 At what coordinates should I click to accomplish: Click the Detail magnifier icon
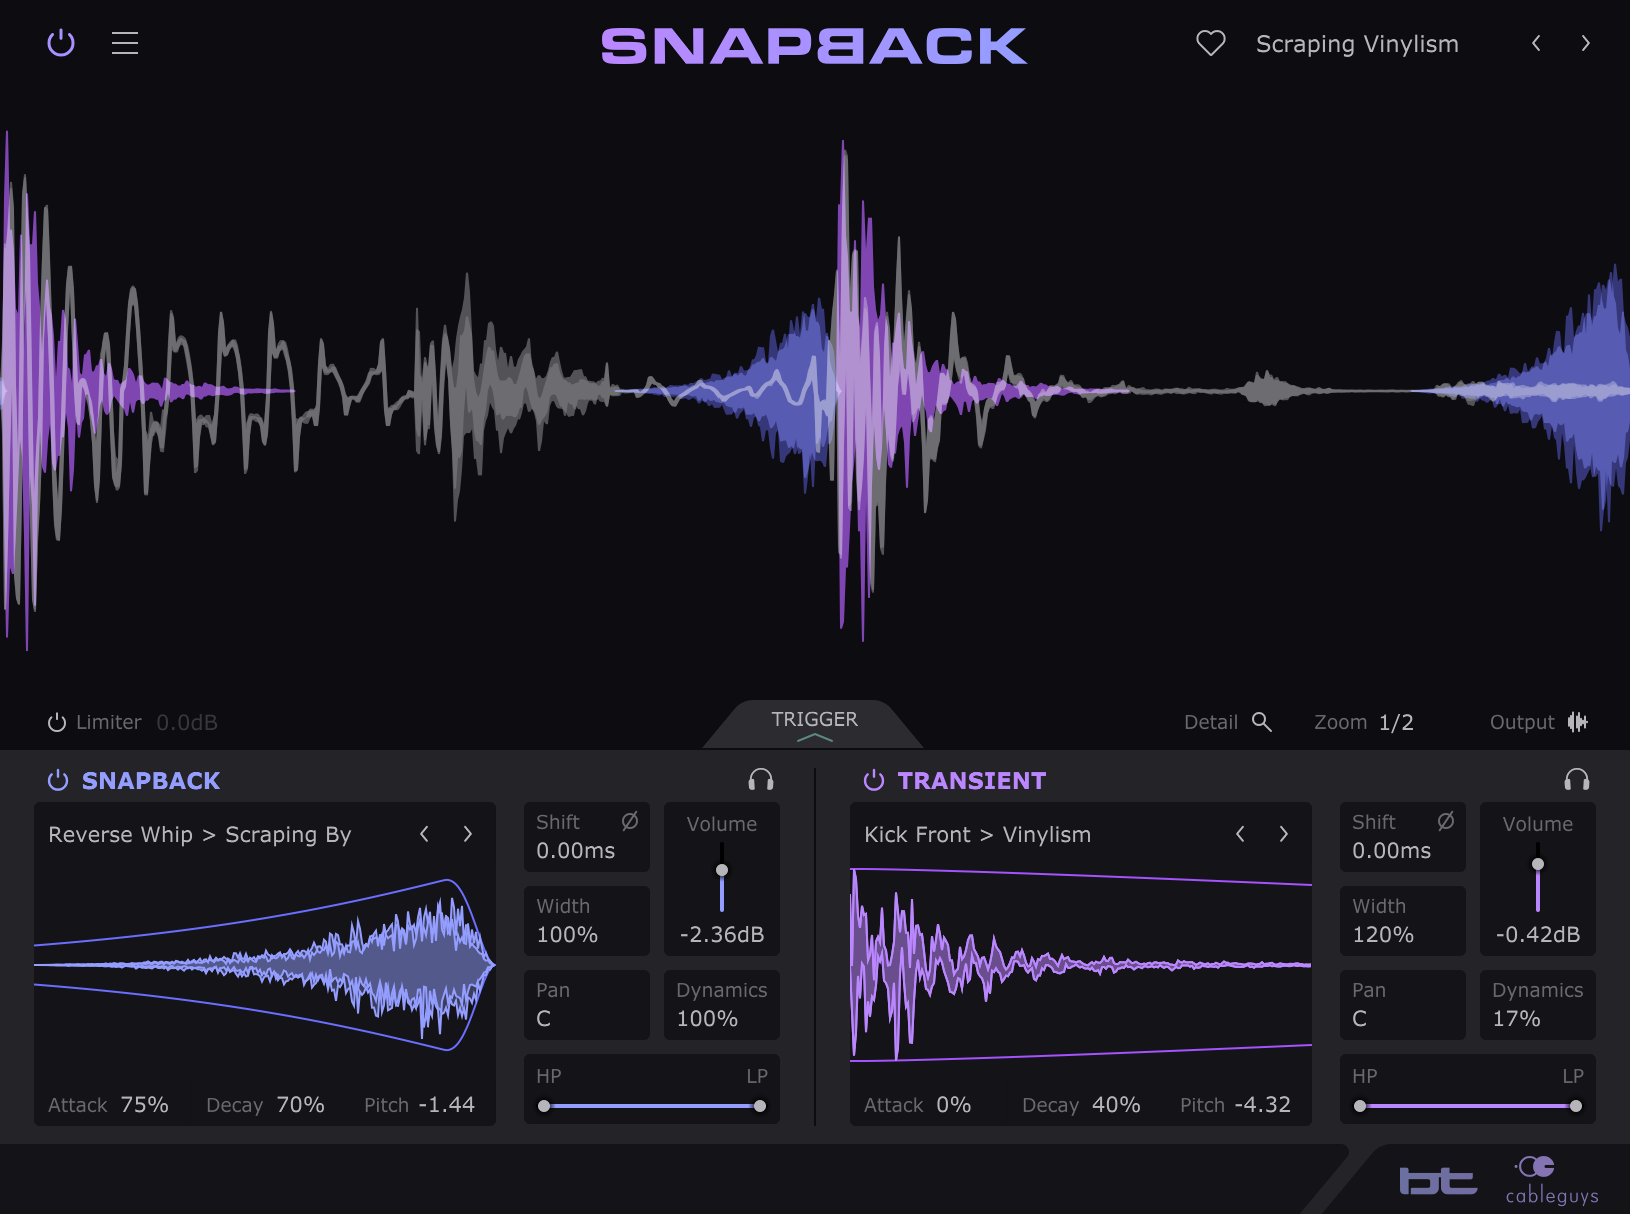pos(1262,721)
